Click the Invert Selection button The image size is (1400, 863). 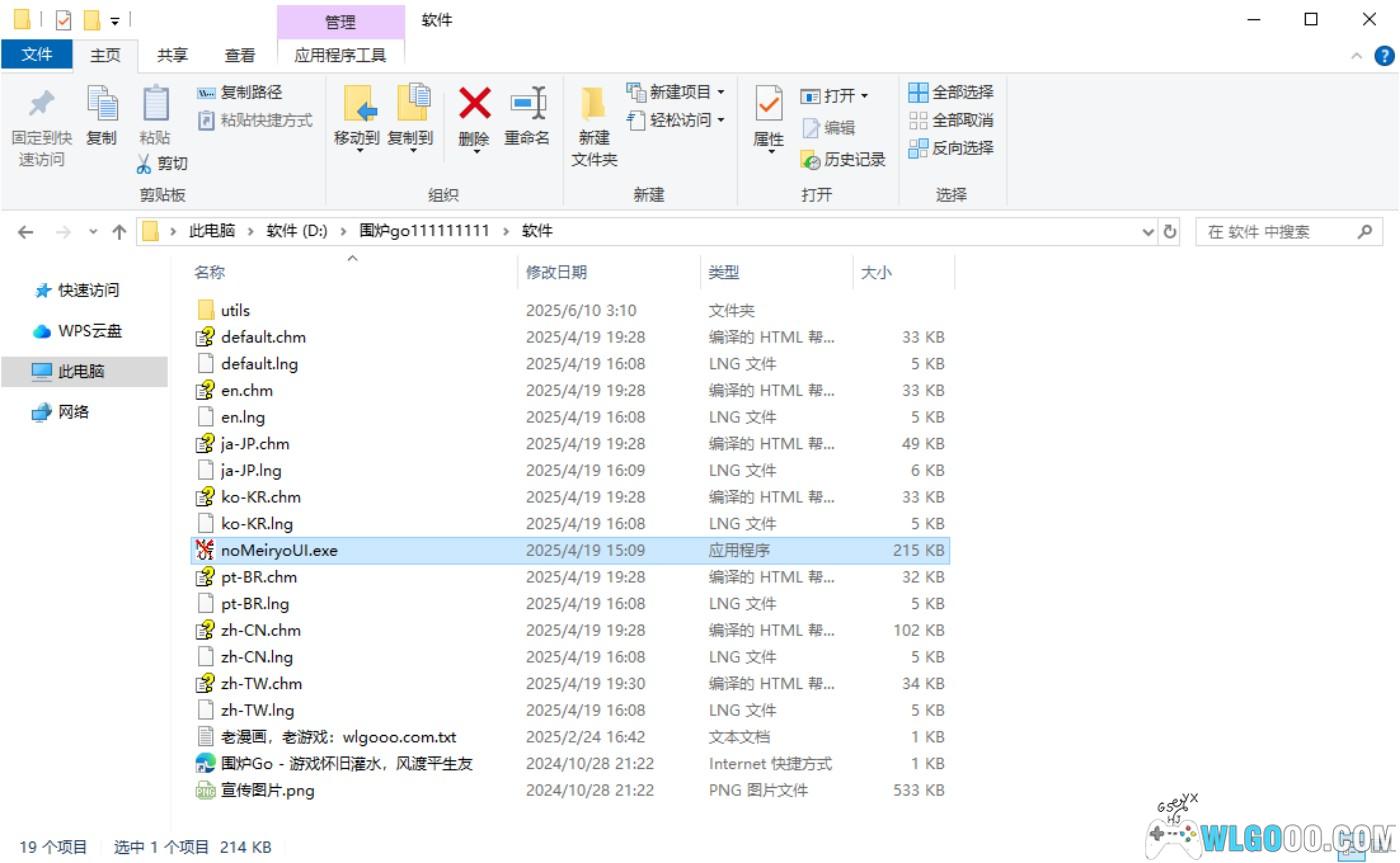click(x=951, y=148)
